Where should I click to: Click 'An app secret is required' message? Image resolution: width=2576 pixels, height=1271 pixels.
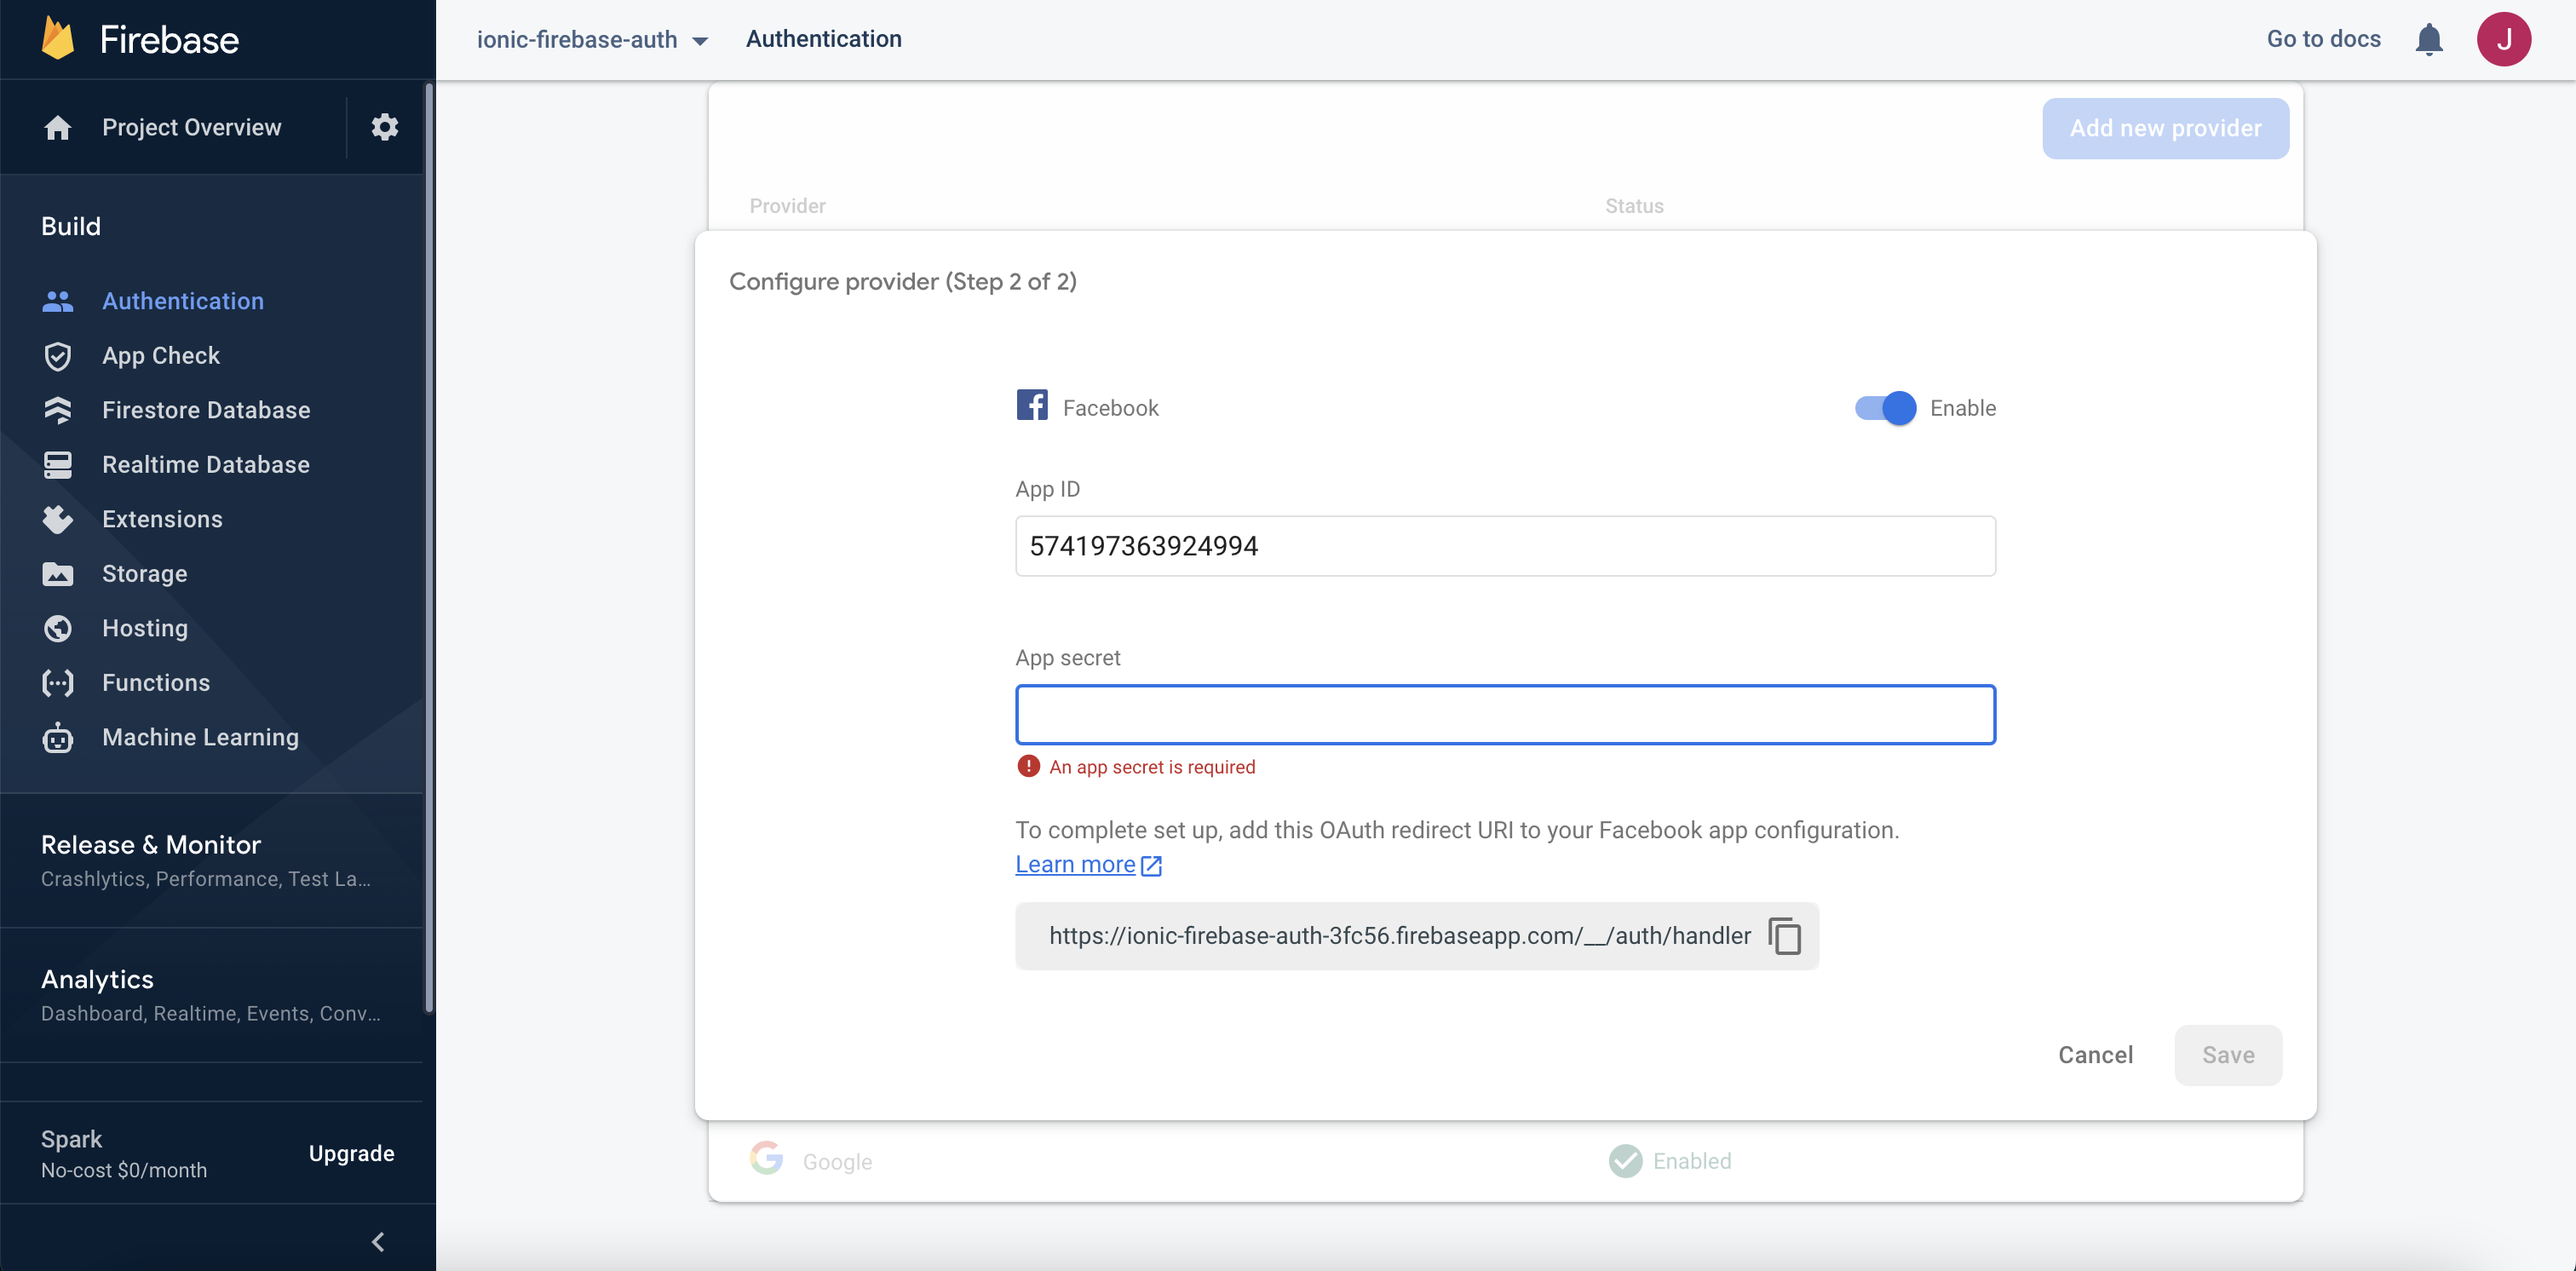click(x=1152, y=767)
